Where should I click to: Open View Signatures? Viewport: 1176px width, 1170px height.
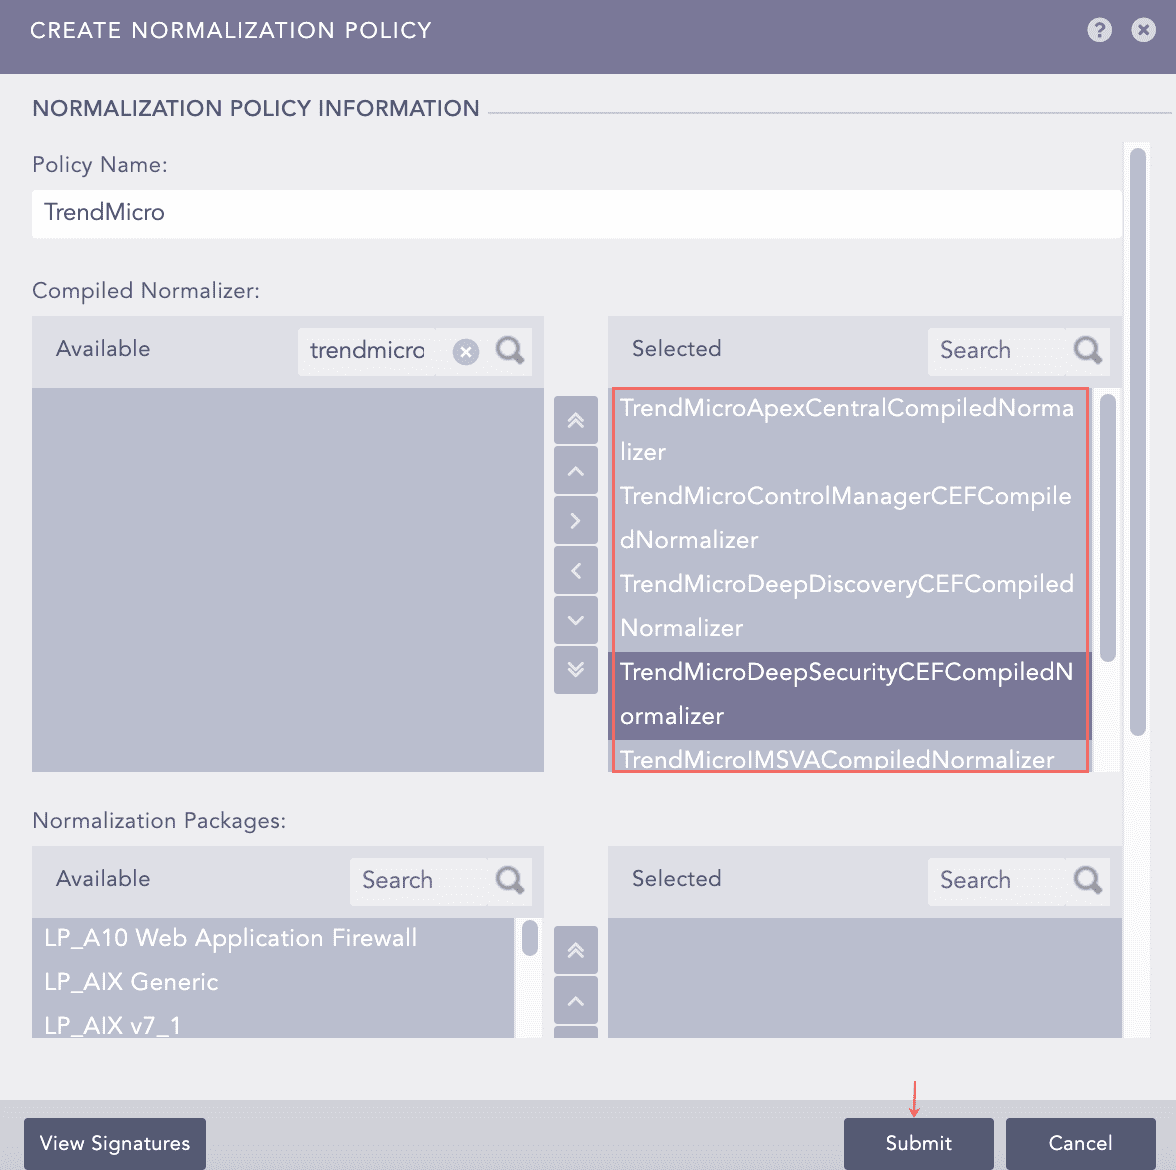pos(115,1143)
